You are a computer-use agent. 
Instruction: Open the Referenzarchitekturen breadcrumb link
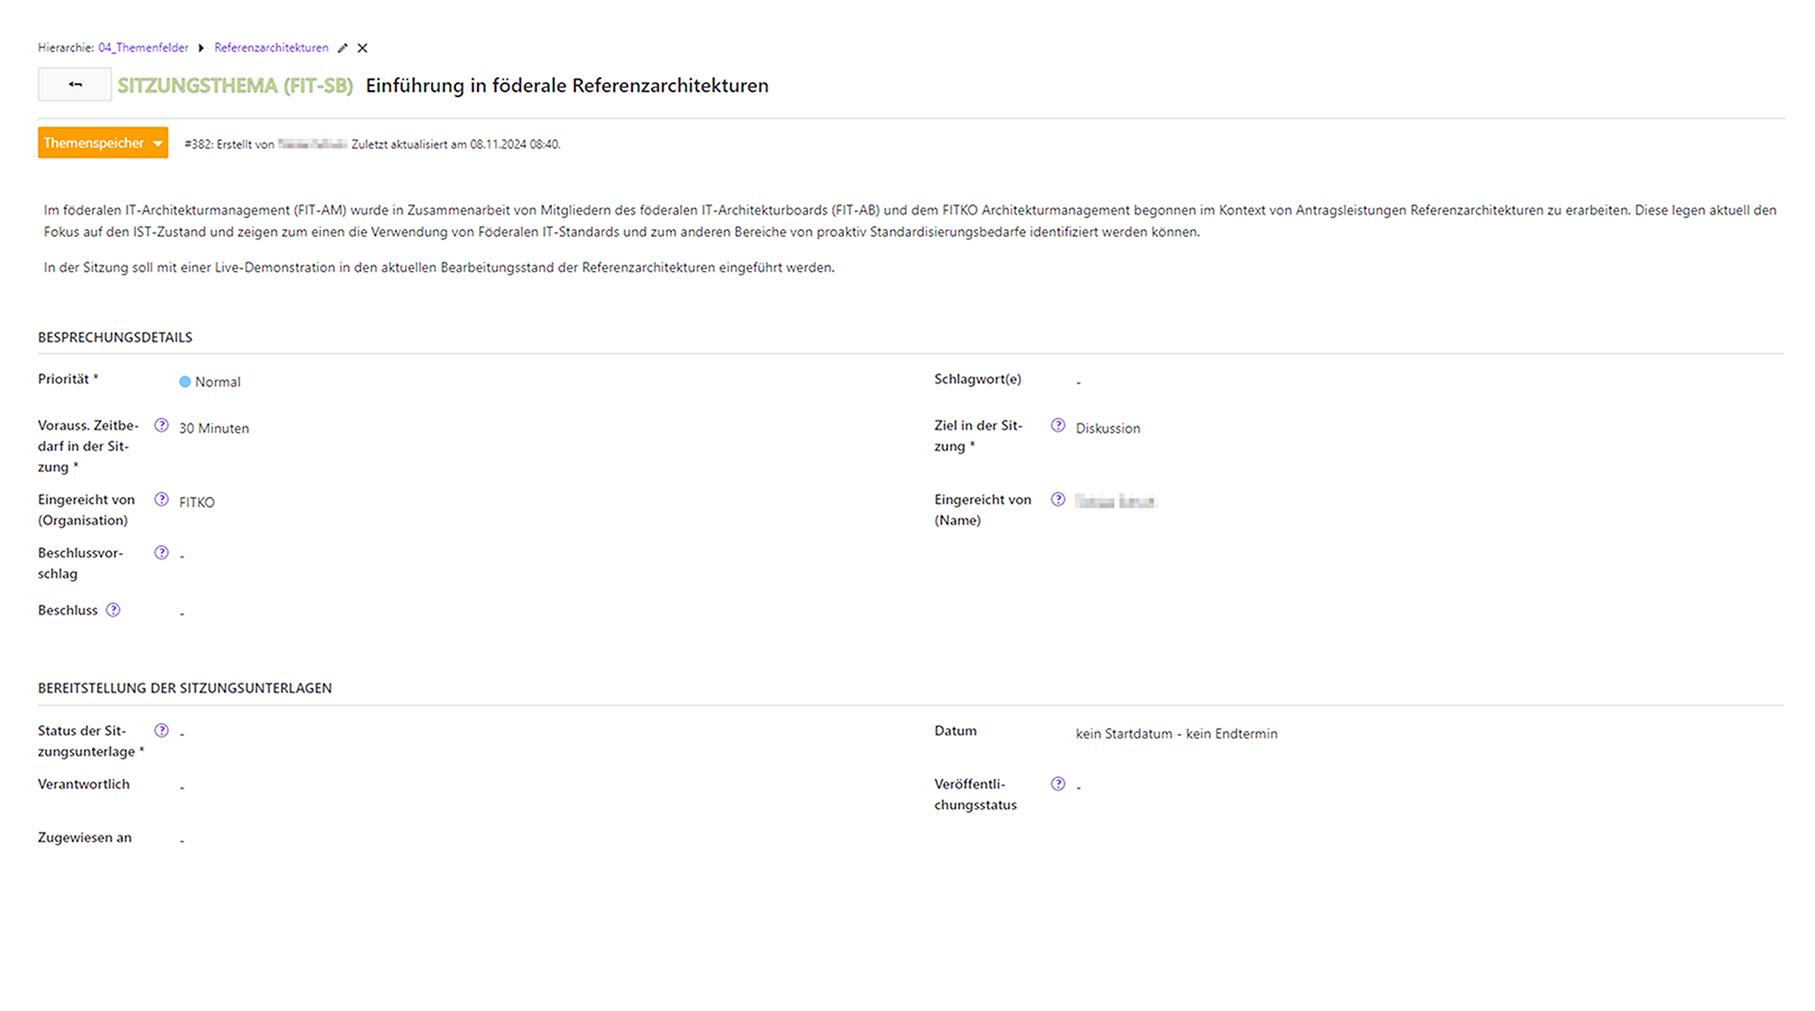[271, 48]
